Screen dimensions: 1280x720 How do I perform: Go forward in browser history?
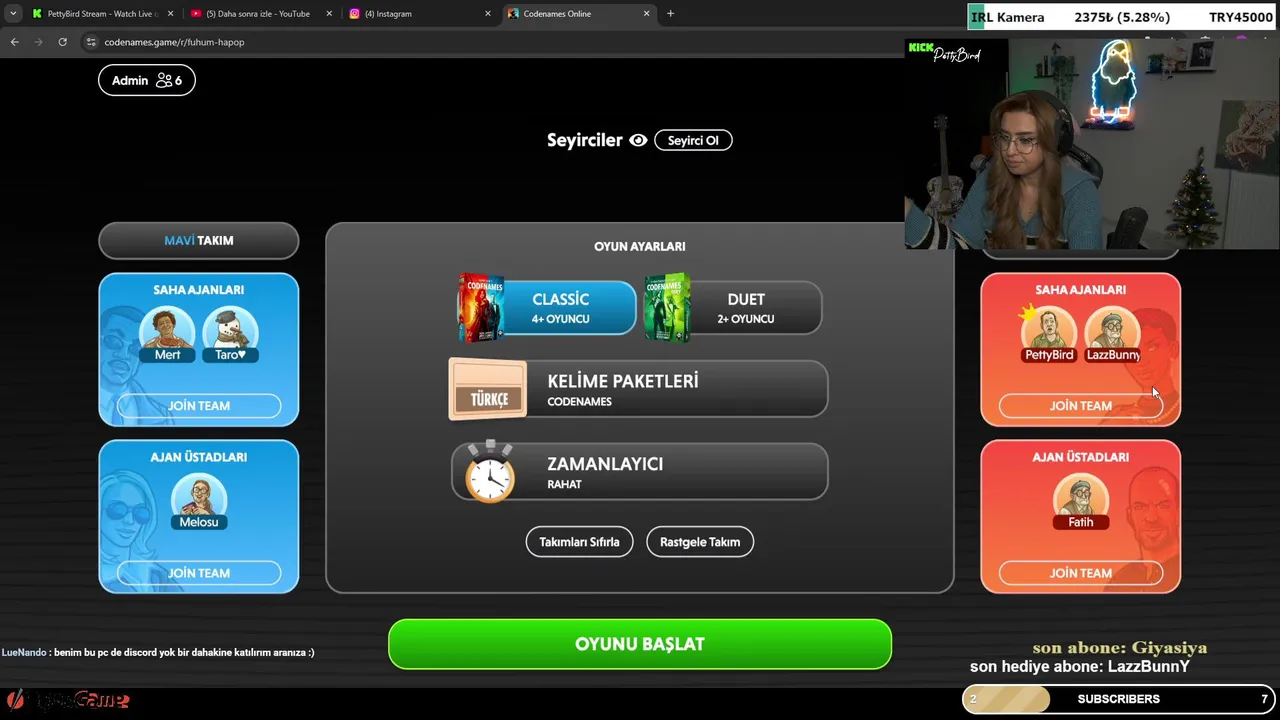pos(38,42)
